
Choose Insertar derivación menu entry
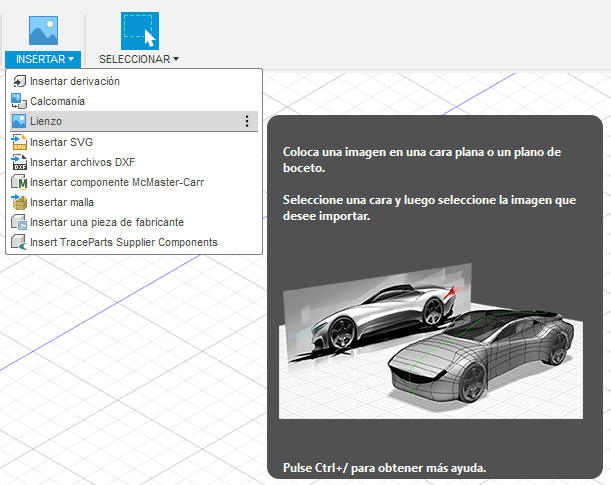pyautogui.click(x=134, y=81)
